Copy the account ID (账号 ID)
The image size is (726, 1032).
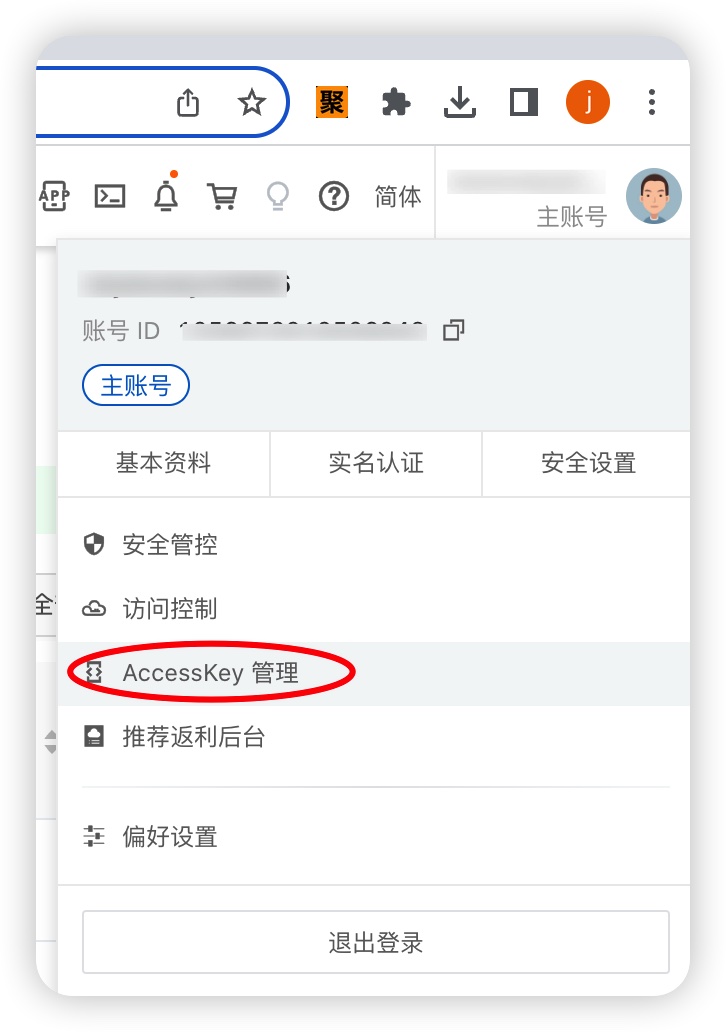(x=454, y=330)
